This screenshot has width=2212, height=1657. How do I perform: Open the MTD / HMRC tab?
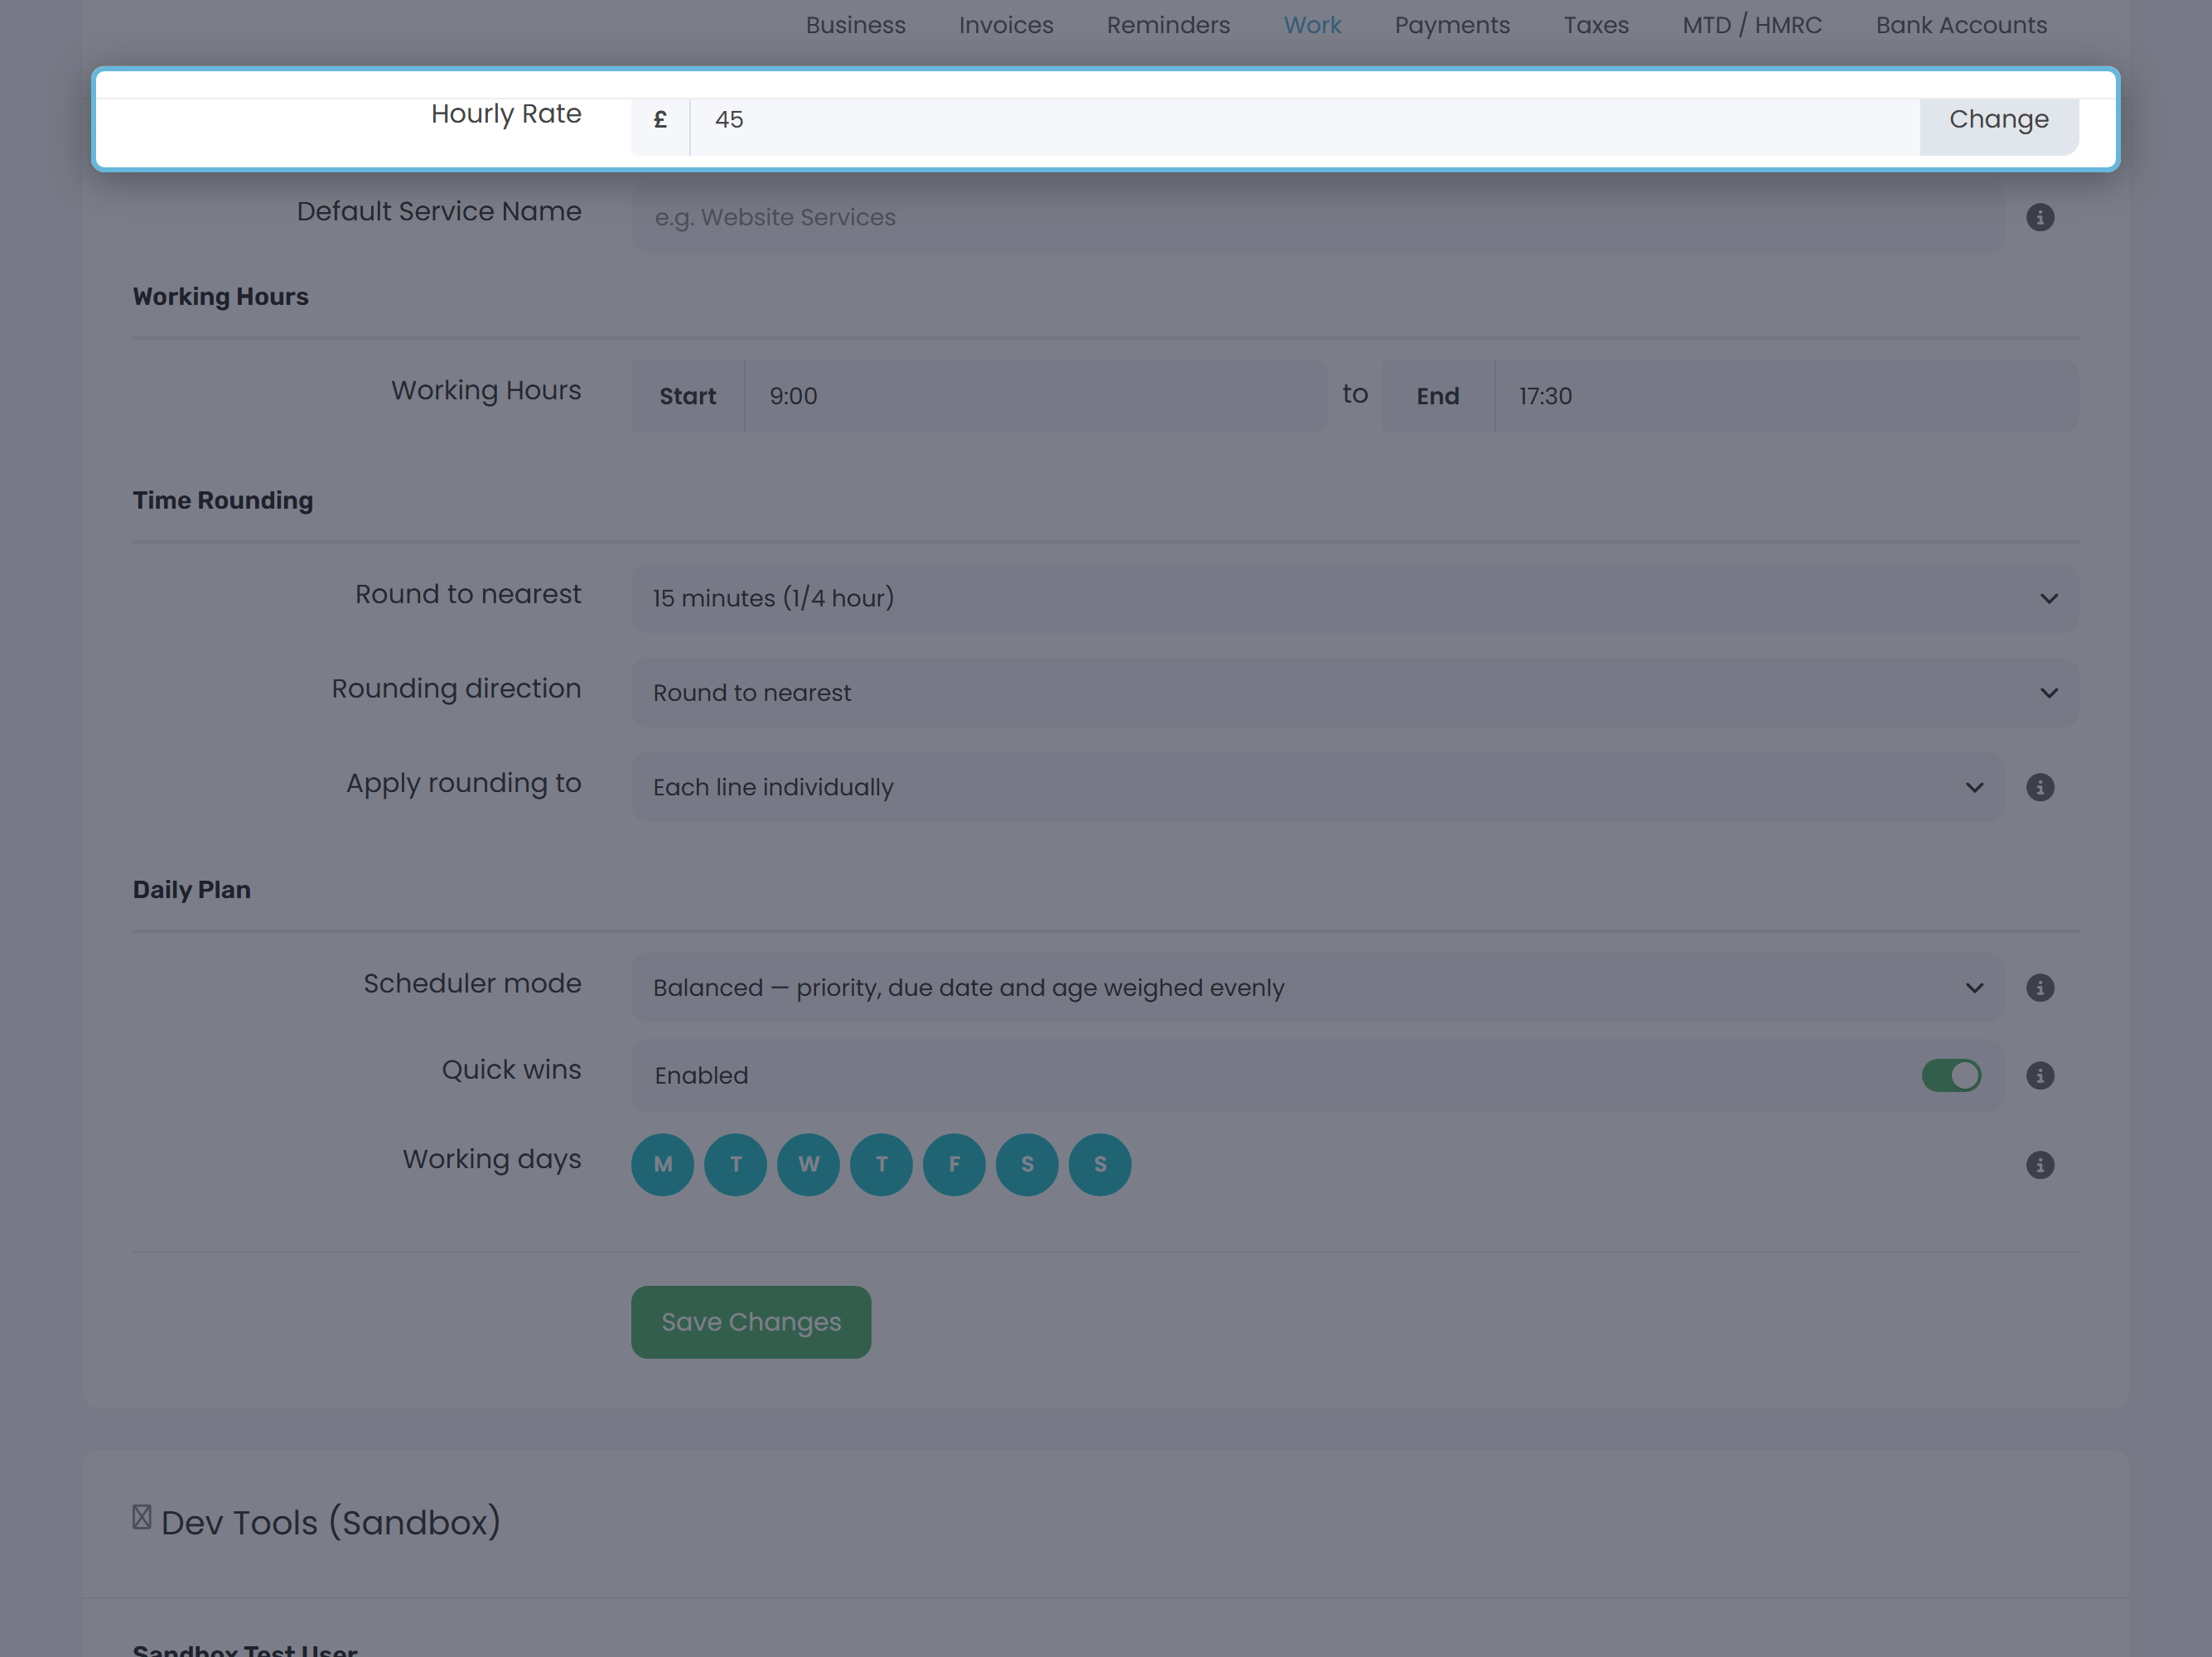pyautogui.click(x=1752, y=25)
